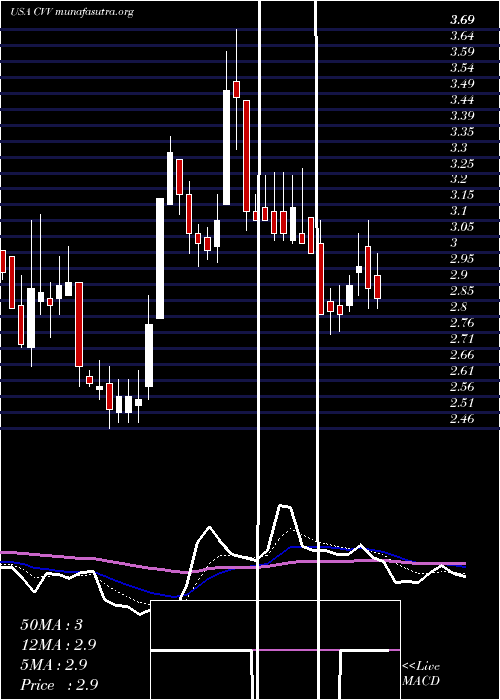This screenshot has height=700, width=500.
Task: Select the 2.61 price axis label
Action: [x=462, y=371]
